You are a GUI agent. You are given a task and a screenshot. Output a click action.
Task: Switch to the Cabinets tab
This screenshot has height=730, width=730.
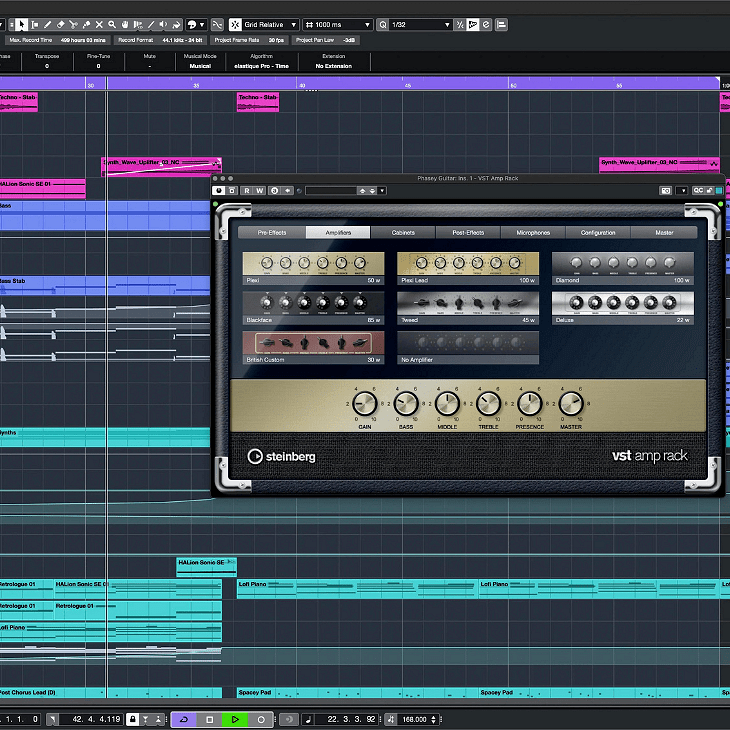pyautogui.click(x=403, y=232)
